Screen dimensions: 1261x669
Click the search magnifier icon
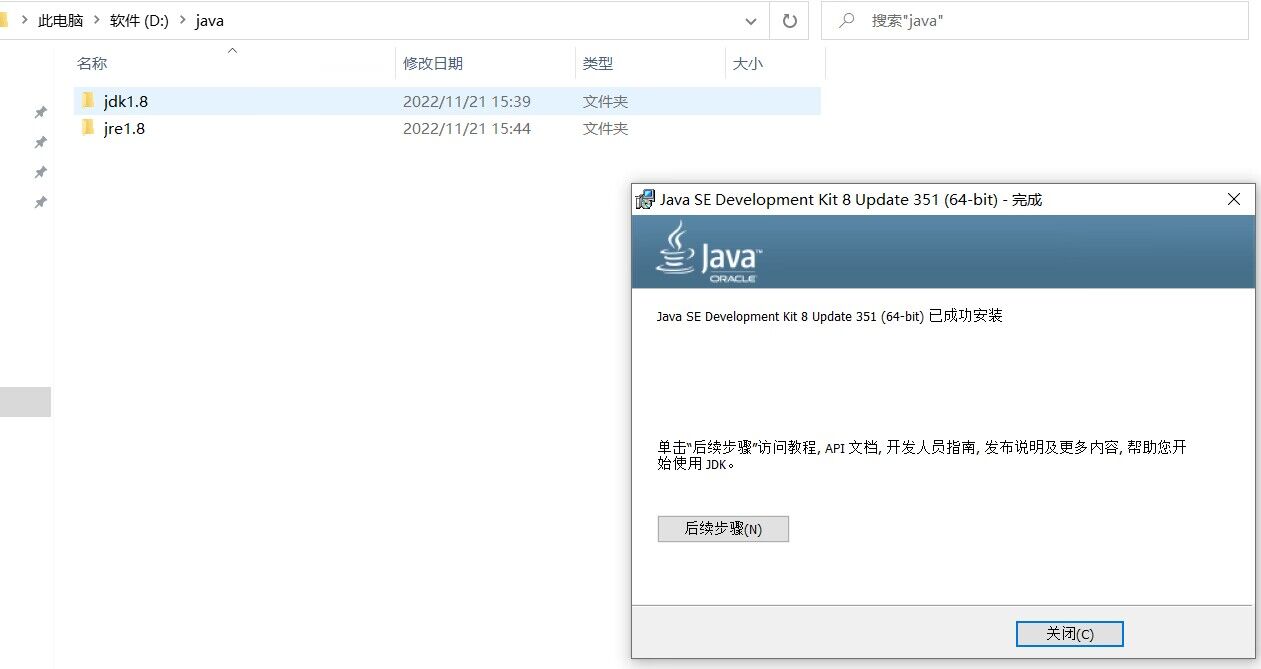(x=847, y=20)
